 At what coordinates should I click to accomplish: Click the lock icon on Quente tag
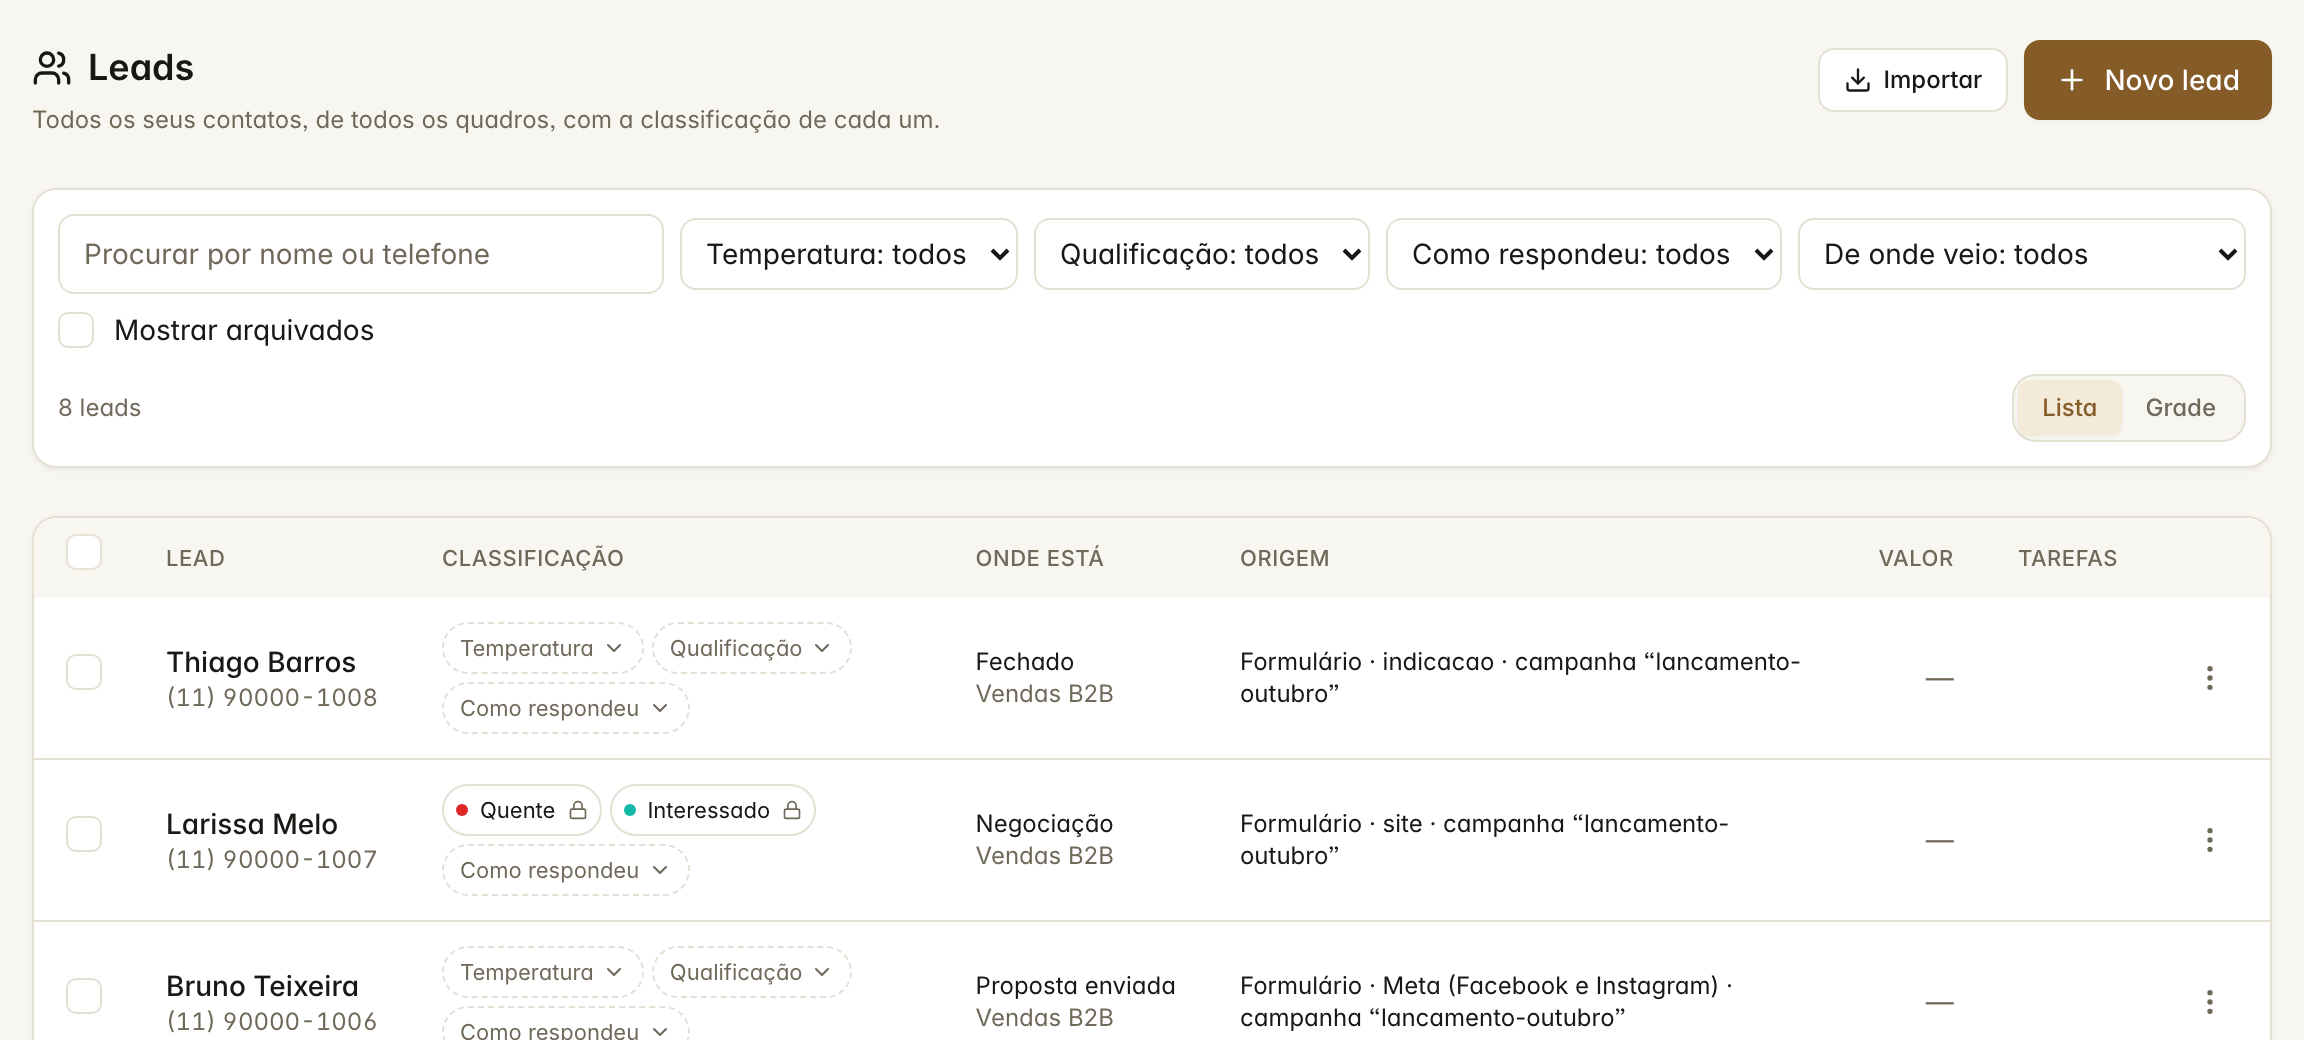click(x=578, y=810)
